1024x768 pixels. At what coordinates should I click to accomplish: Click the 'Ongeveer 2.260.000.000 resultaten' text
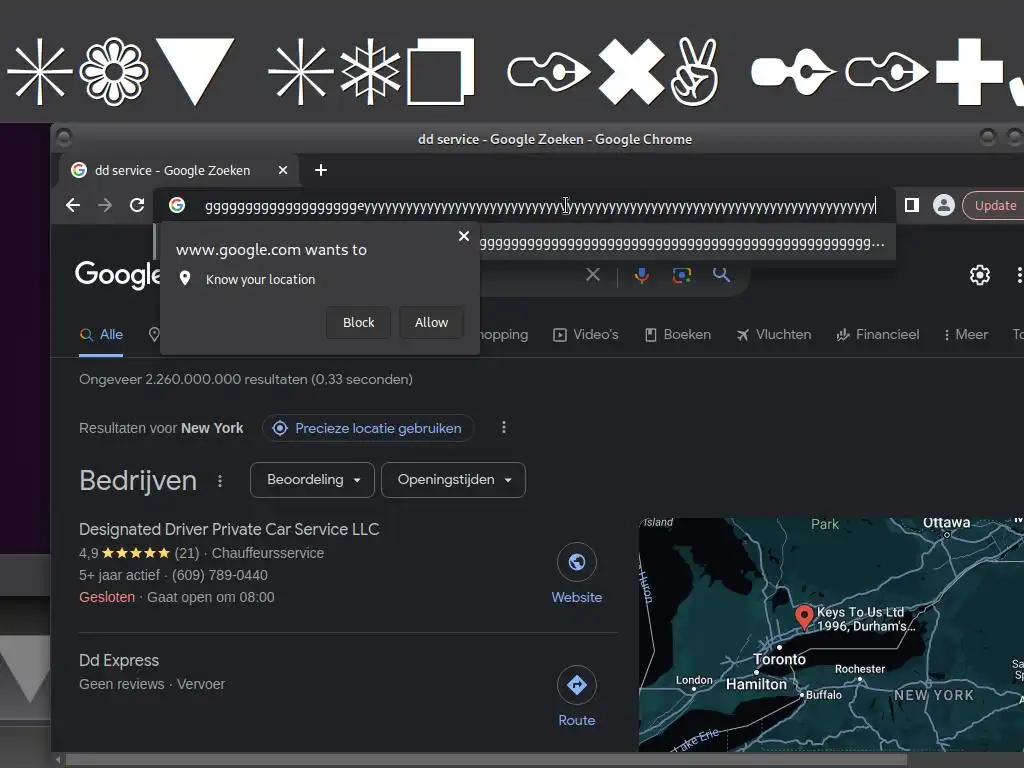click(246, 379)
